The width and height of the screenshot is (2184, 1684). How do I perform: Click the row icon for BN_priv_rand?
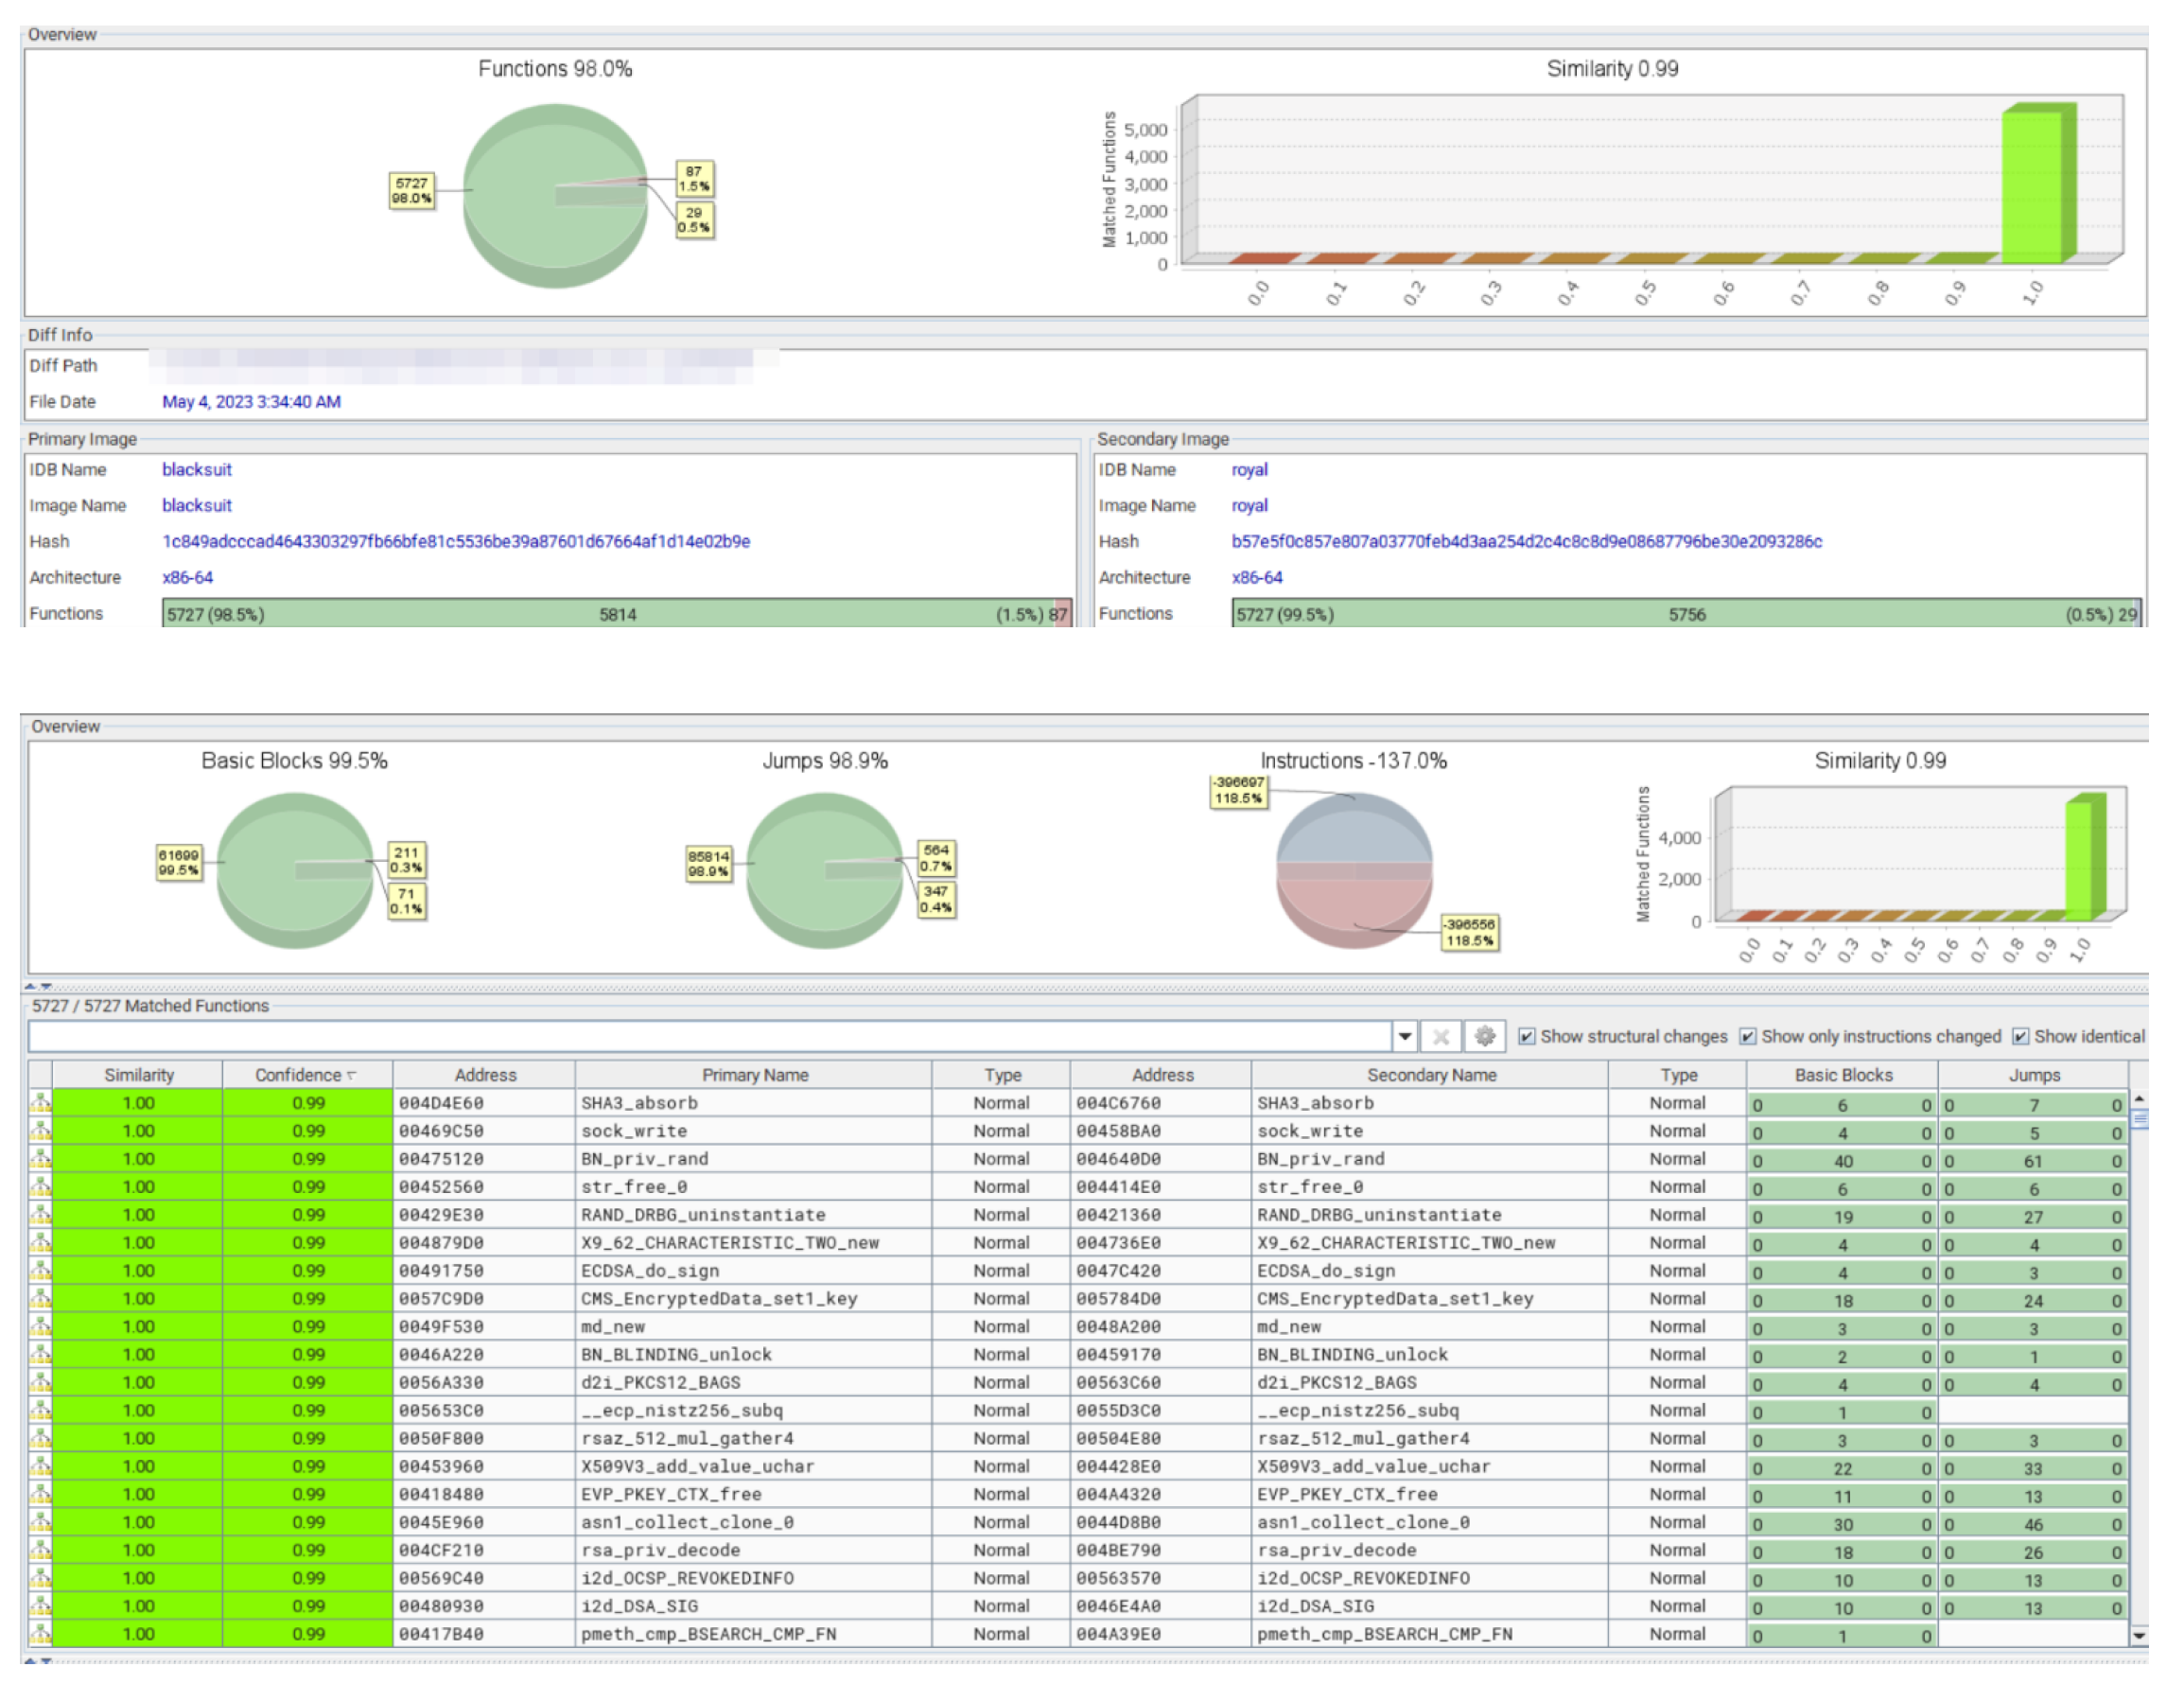point(39,1159)
